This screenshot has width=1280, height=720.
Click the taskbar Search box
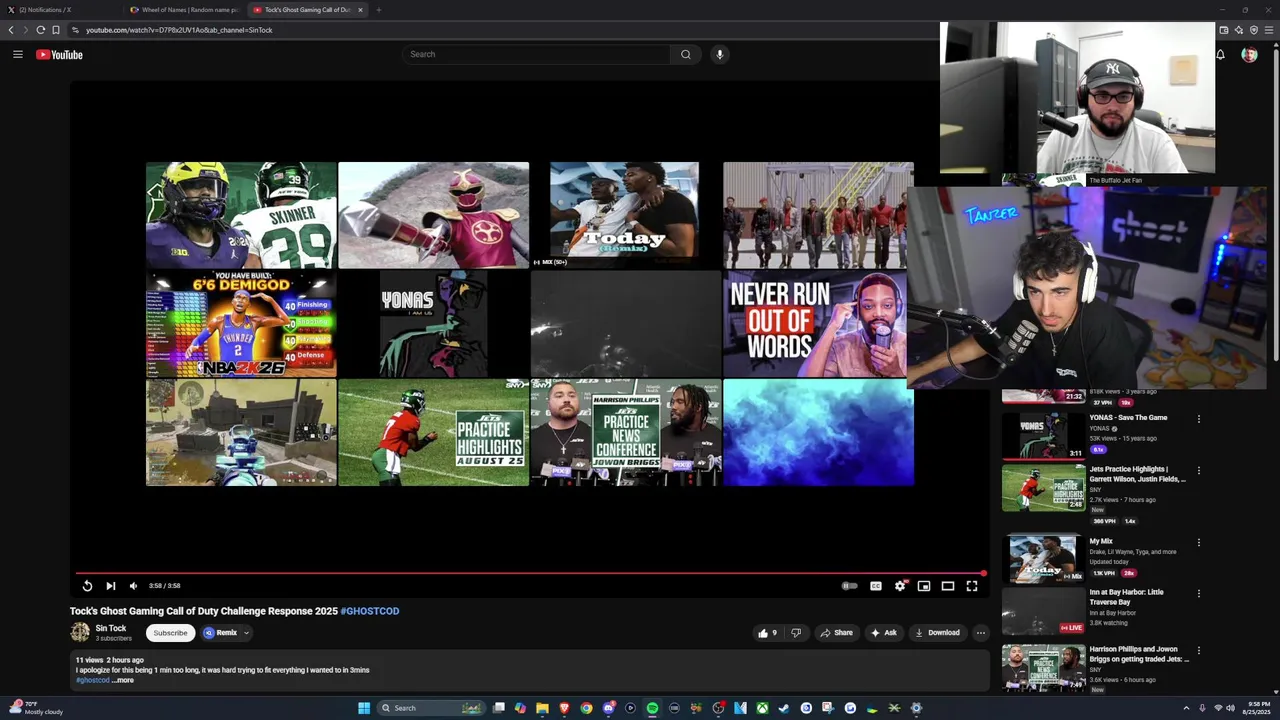430,708
